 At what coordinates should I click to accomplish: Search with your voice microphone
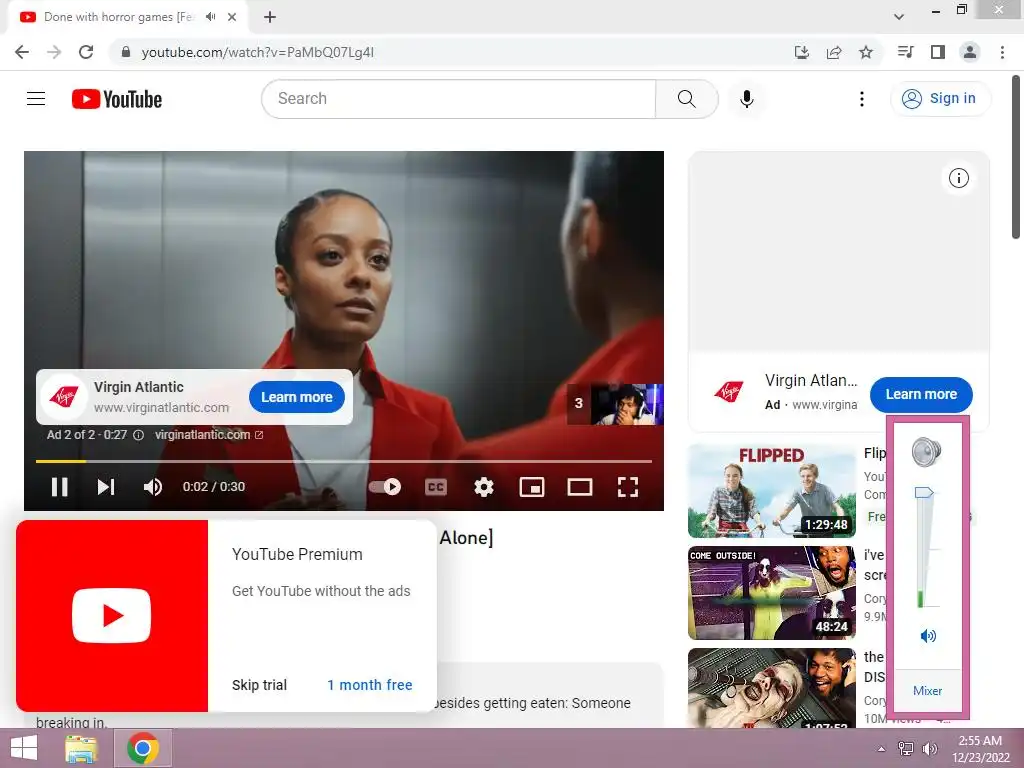tap(746, 99)
